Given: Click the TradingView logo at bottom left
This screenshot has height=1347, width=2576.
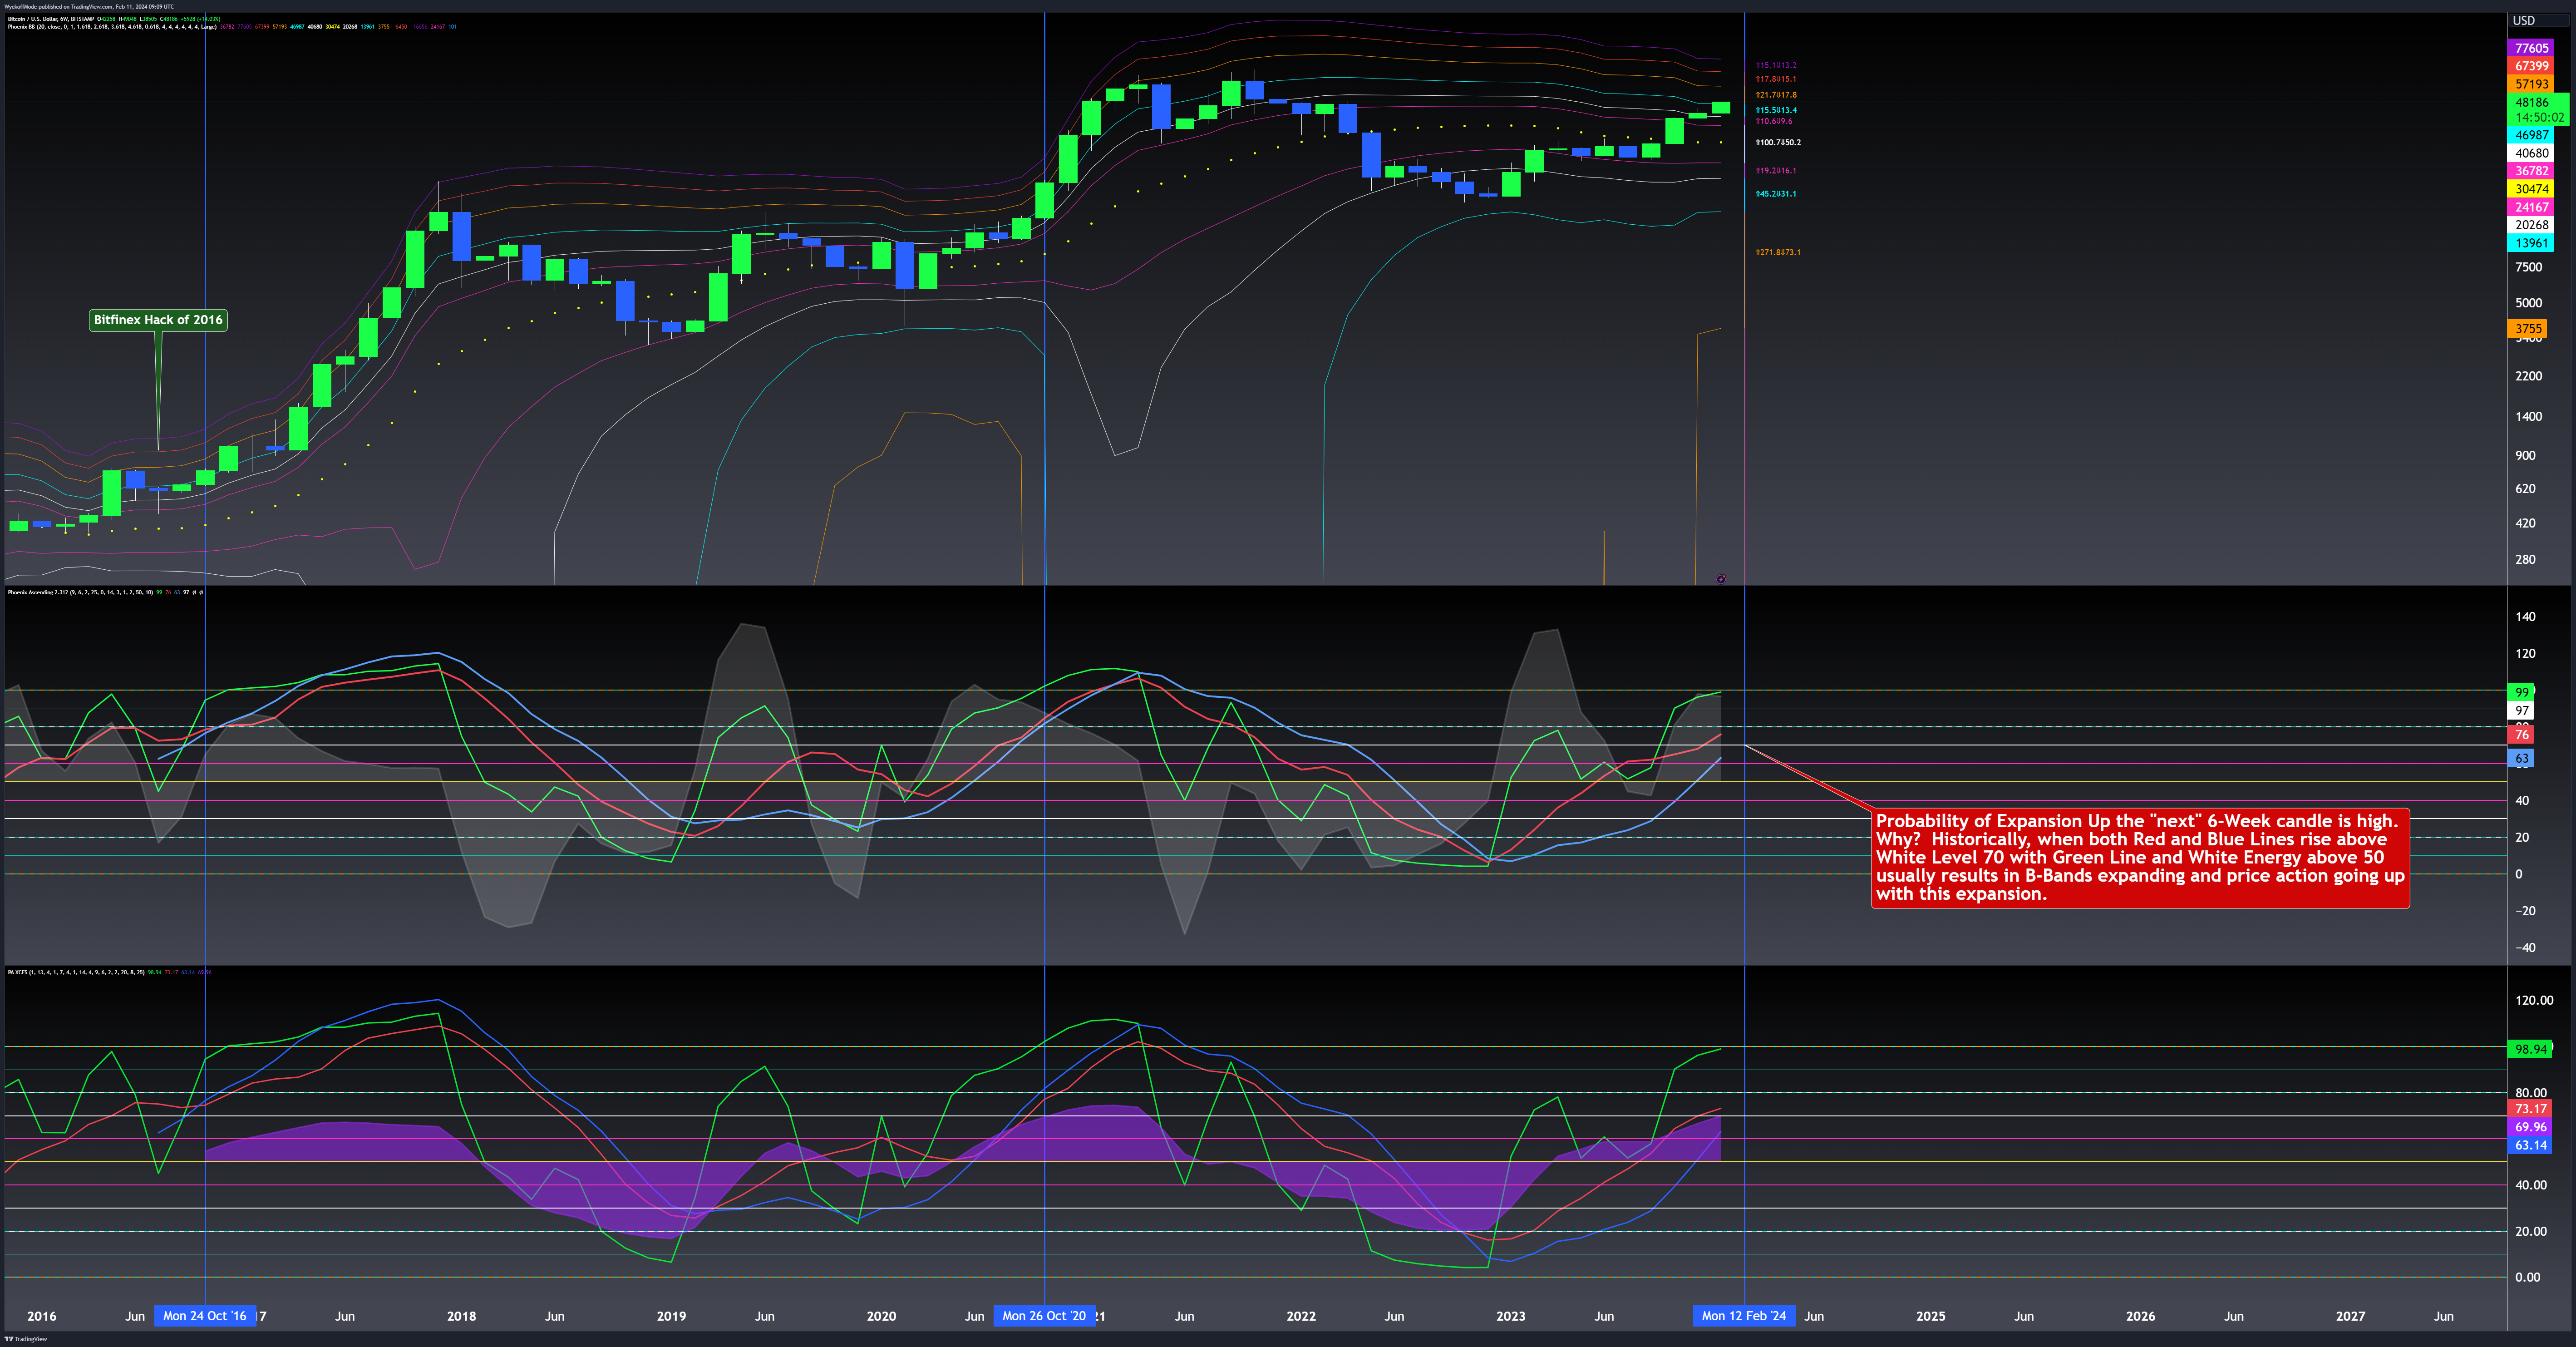Looking at the screenshot, I should pyautogui.click(x=25, y=1339).
